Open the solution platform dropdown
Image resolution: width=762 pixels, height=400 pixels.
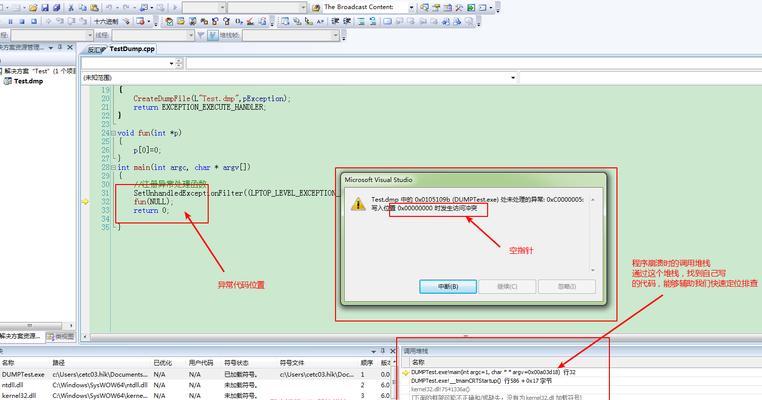[303, 8]
